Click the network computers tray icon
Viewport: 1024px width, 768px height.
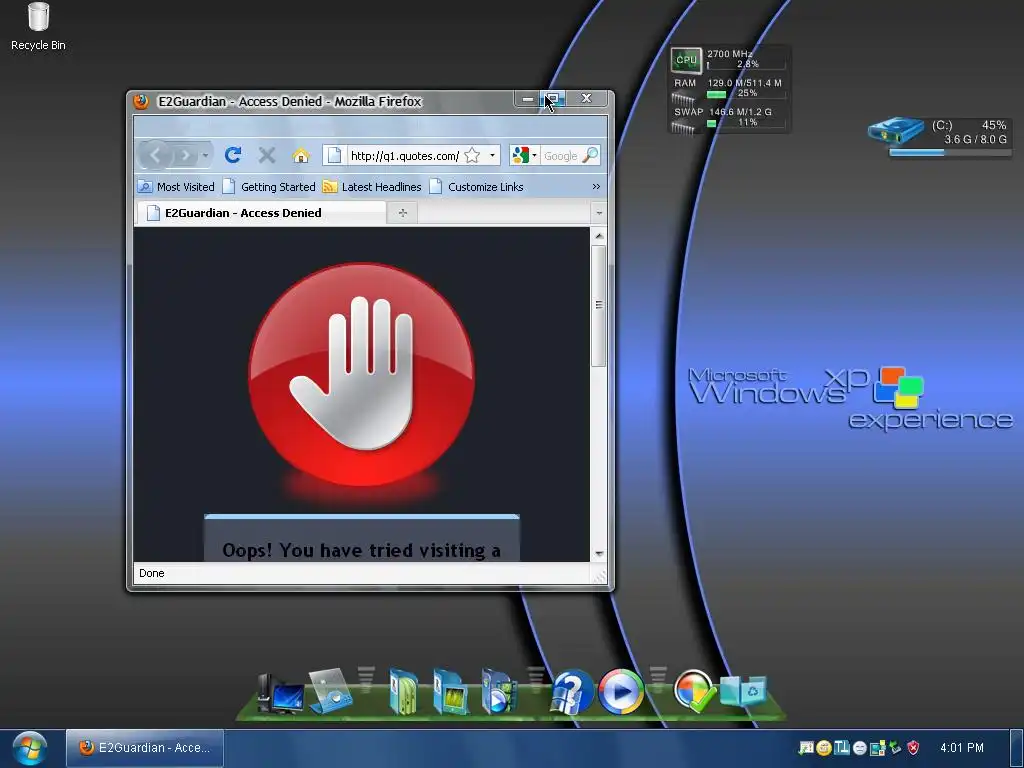[878, 748]
